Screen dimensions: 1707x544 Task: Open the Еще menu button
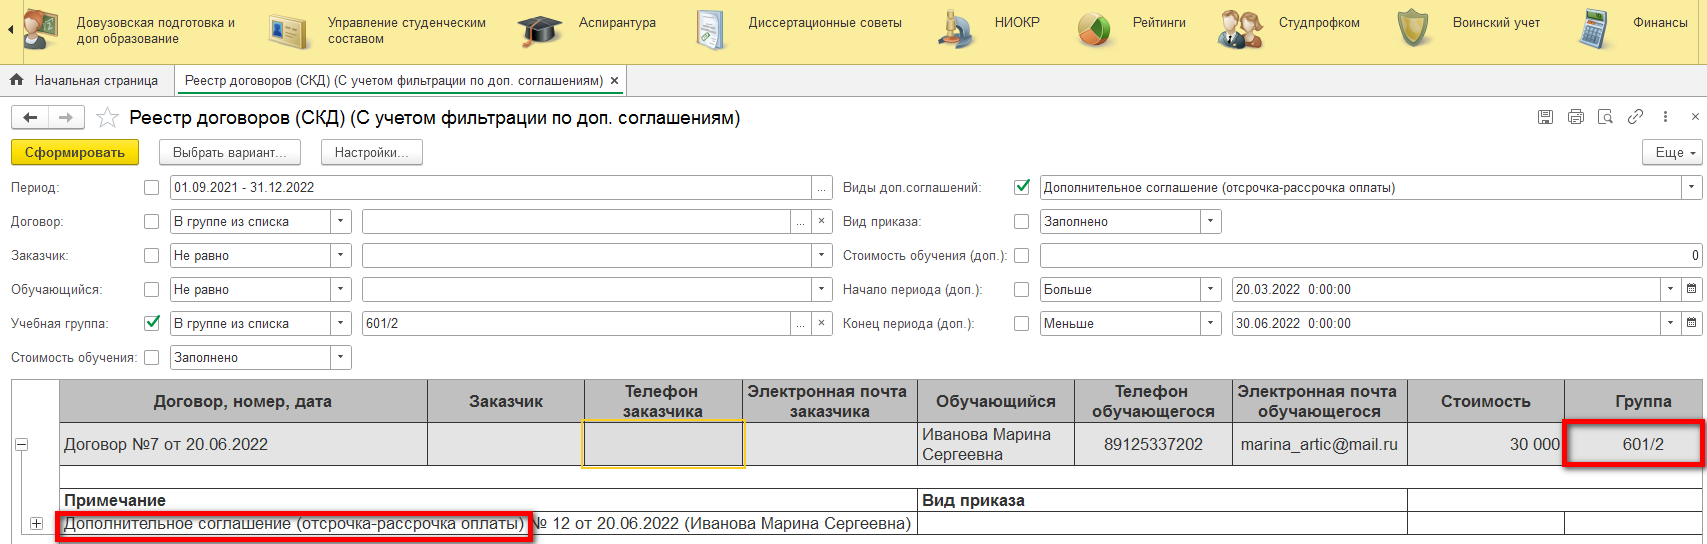(1673, 152)
